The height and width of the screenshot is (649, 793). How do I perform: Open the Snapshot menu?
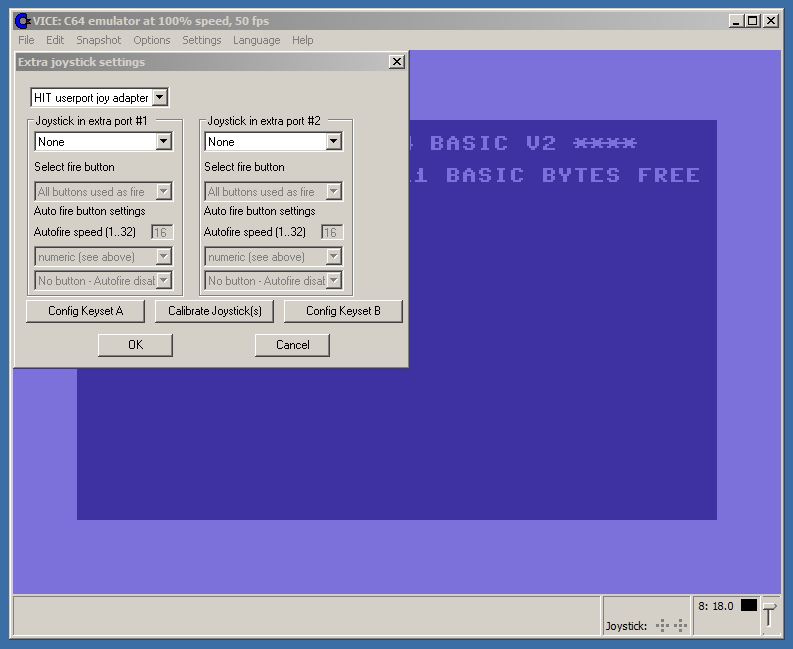[98, 40]
